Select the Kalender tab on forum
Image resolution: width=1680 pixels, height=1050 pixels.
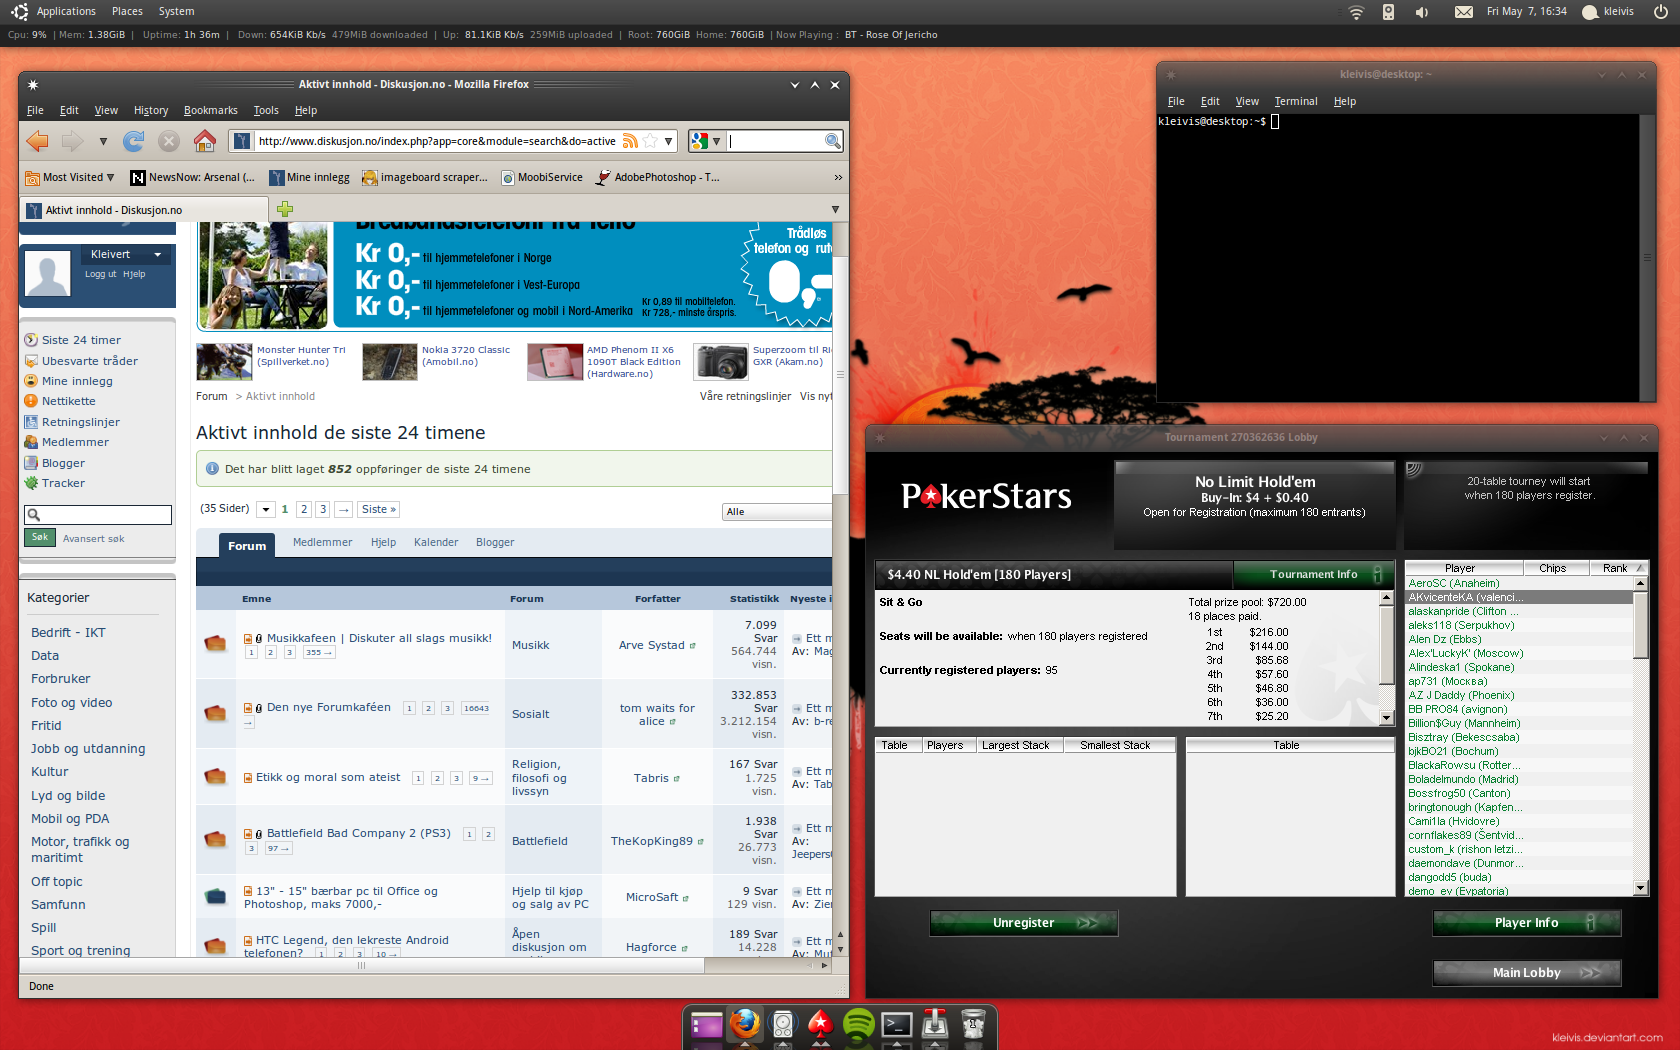(436, 542)
